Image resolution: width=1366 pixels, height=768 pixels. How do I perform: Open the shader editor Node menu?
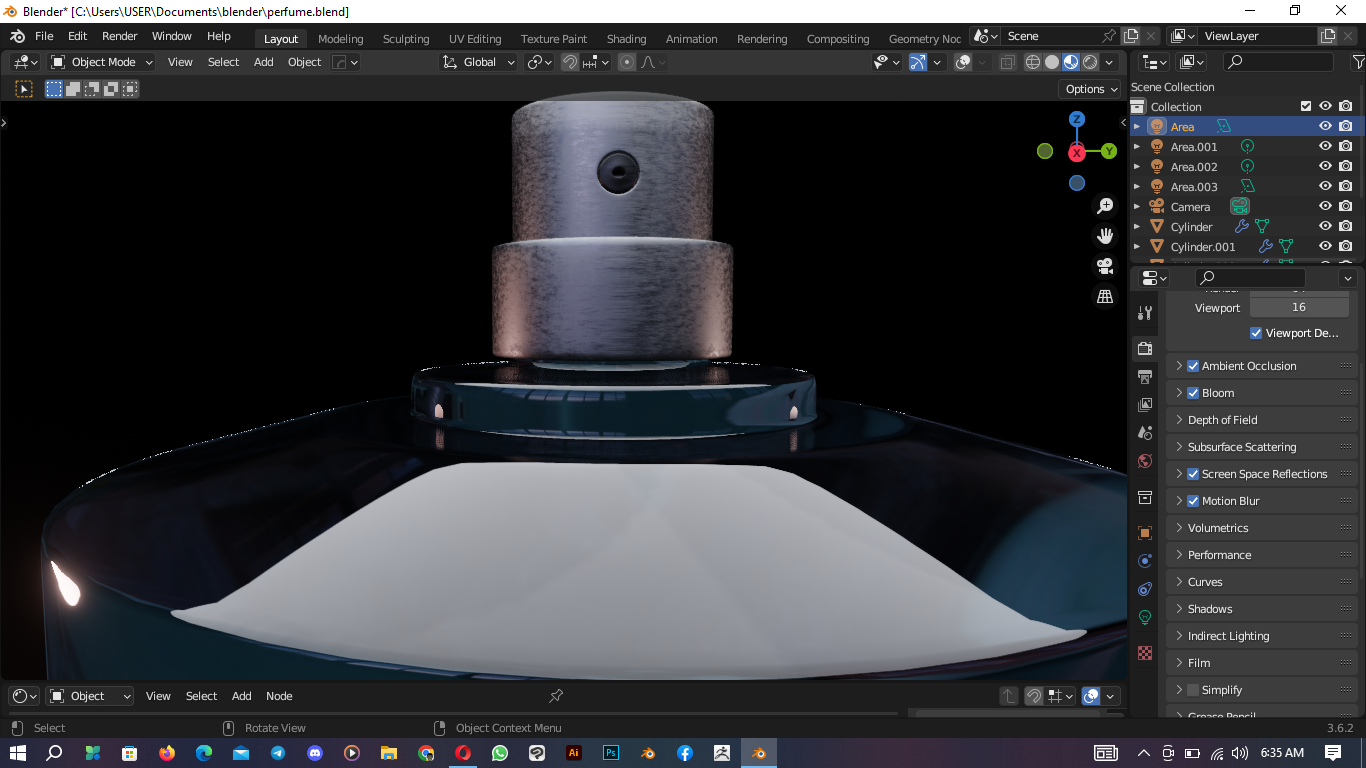pos(279,696)
